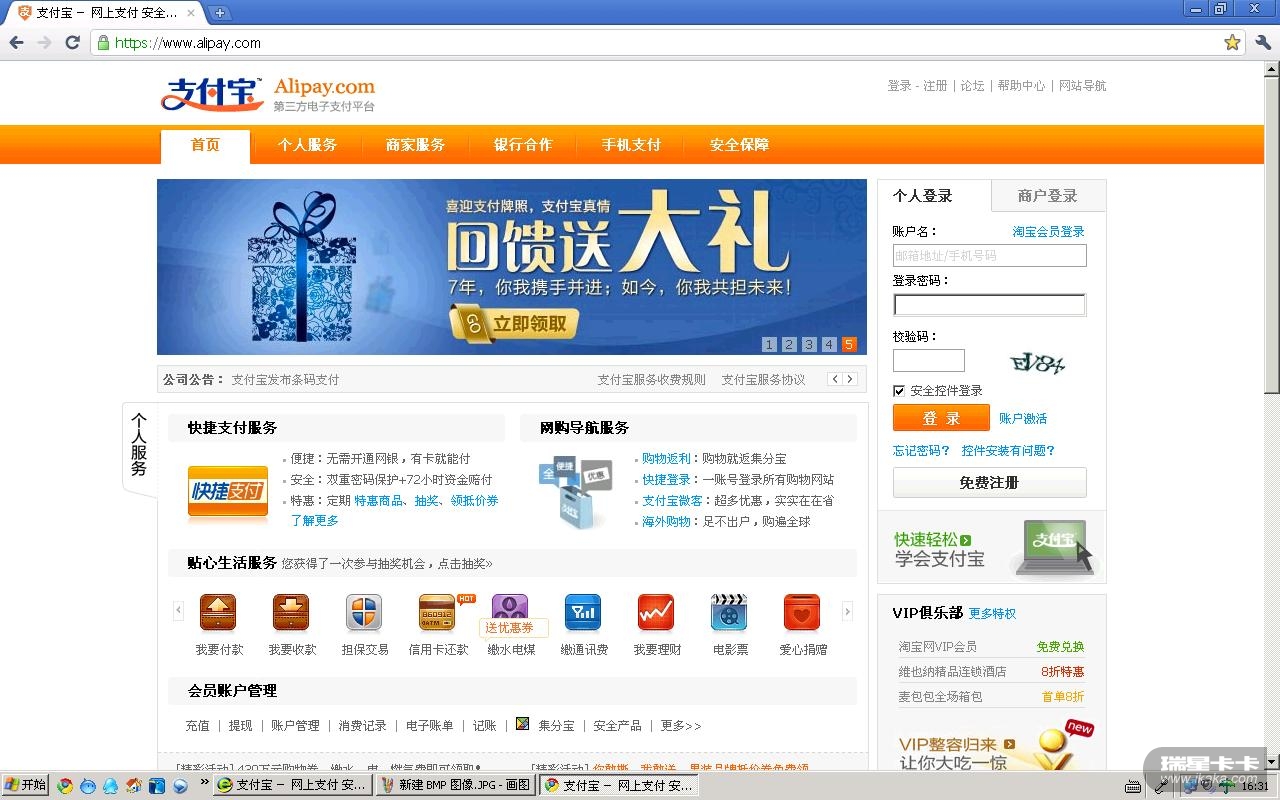Open the 手机支付 navigation tab
This screenshot has width=1280, height=800.
click(631, 145)
